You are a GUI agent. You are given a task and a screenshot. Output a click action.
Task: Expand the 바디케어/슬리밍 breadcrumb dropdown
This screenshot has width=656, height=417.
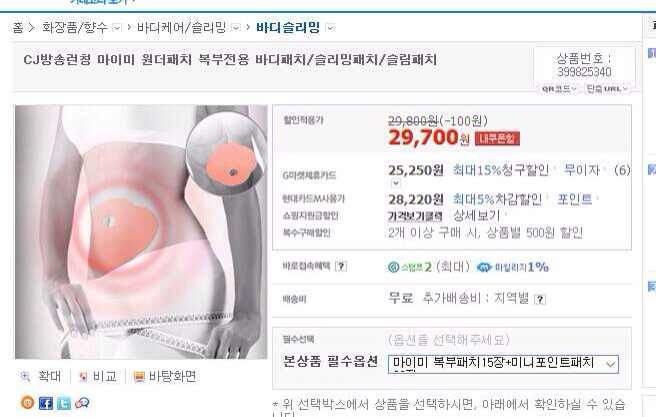(x=236, y=28)
